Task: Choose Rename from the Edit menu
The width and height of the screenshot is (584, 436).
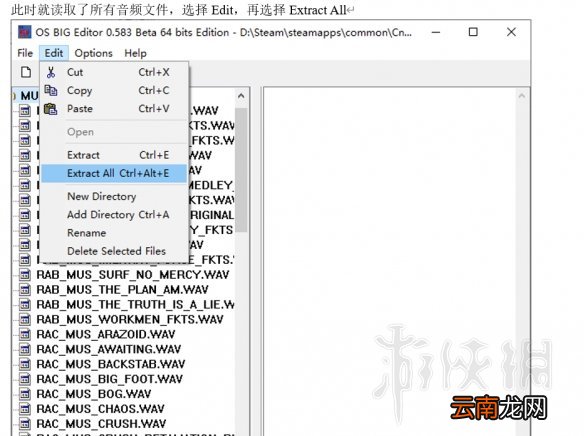Action: point(114,233)
